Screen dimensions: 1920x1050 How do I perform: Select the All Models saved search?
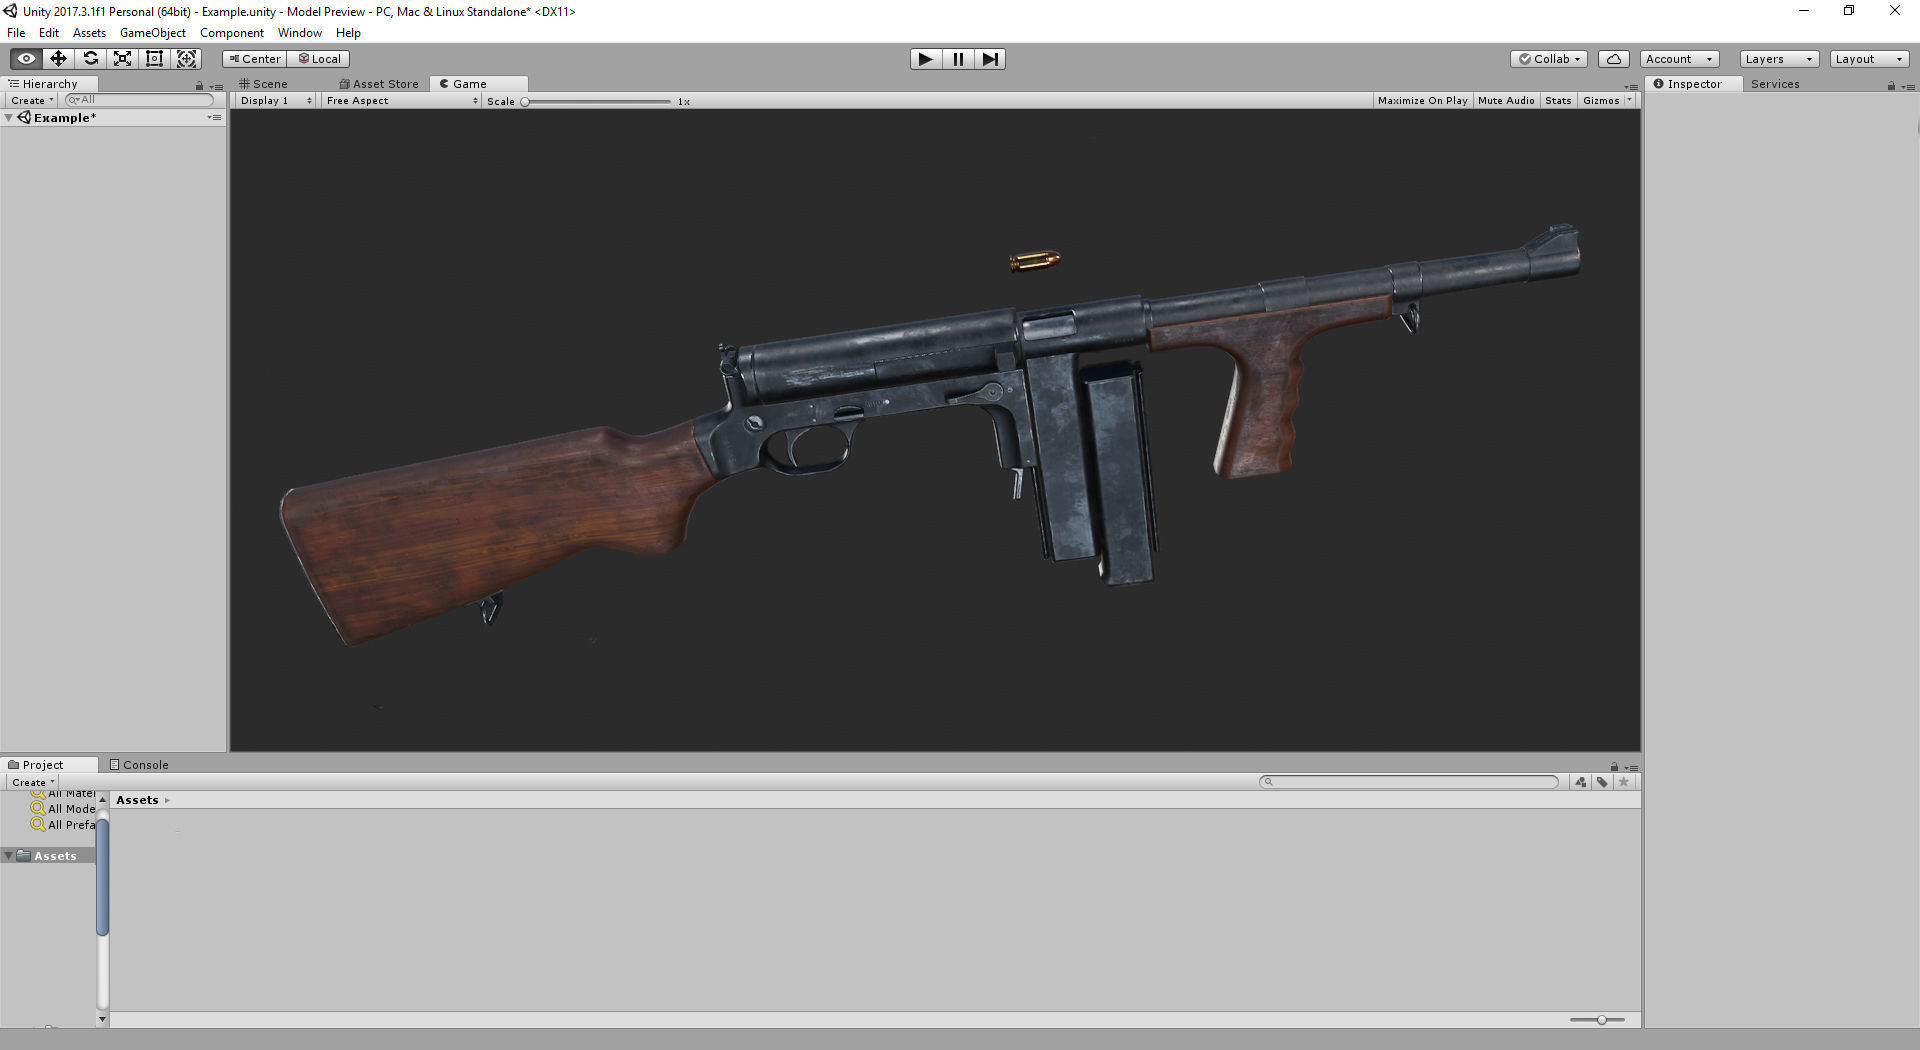point(63,809)
